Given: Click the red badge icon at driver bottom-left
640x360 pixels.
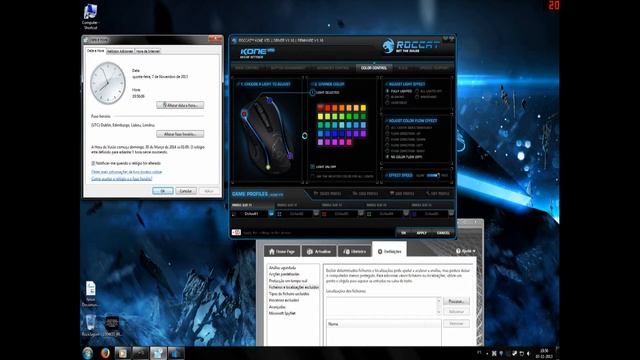Looking at the screenshot, I should tap(236, 232).
